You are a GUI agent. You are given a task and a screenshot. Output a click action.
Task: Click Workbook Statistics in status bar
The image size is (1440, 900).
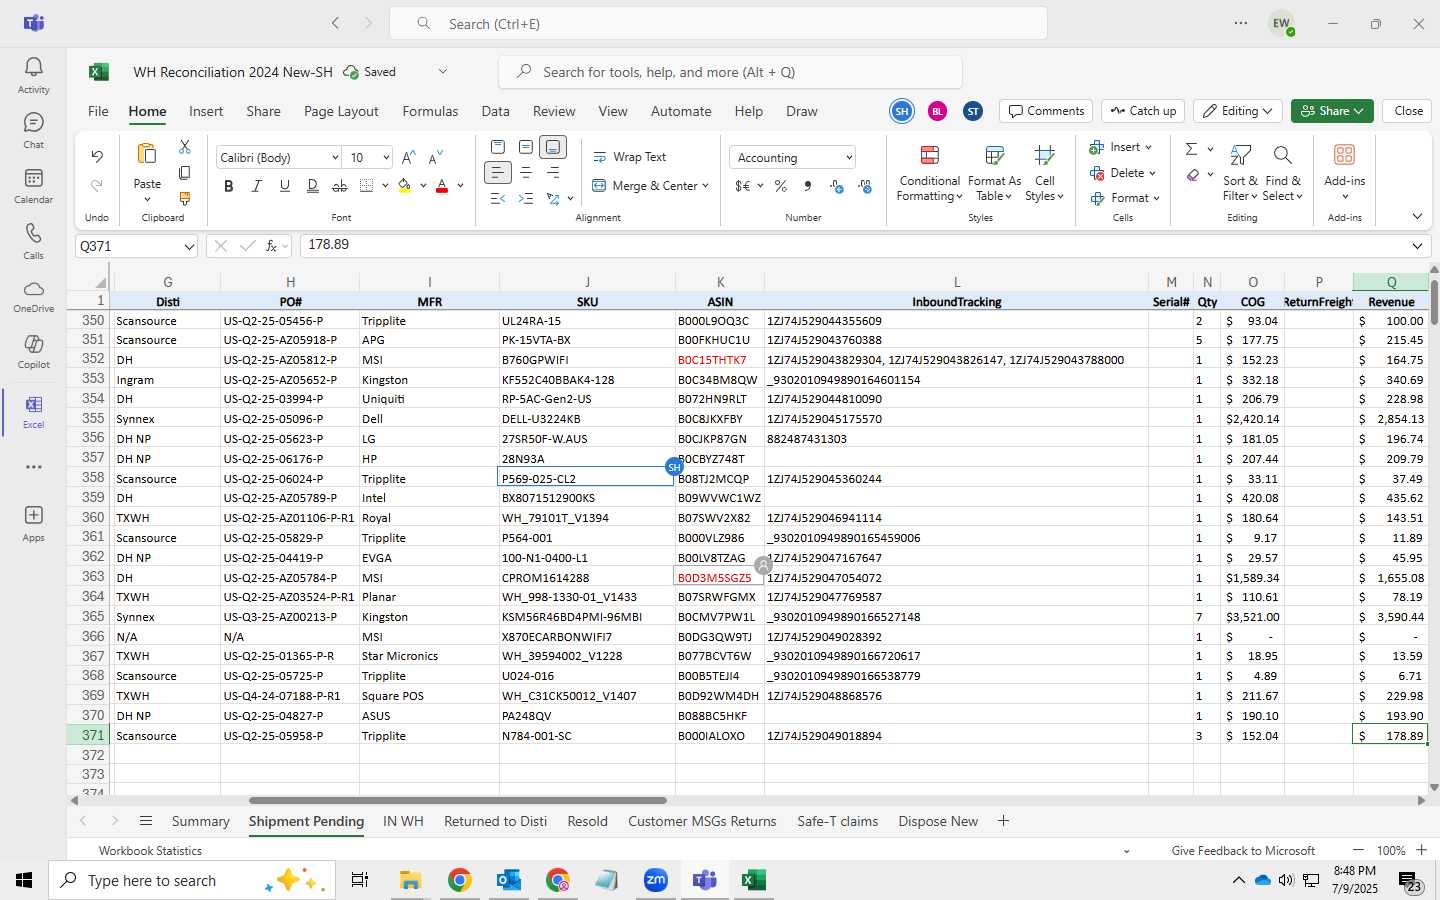[150, 851]
